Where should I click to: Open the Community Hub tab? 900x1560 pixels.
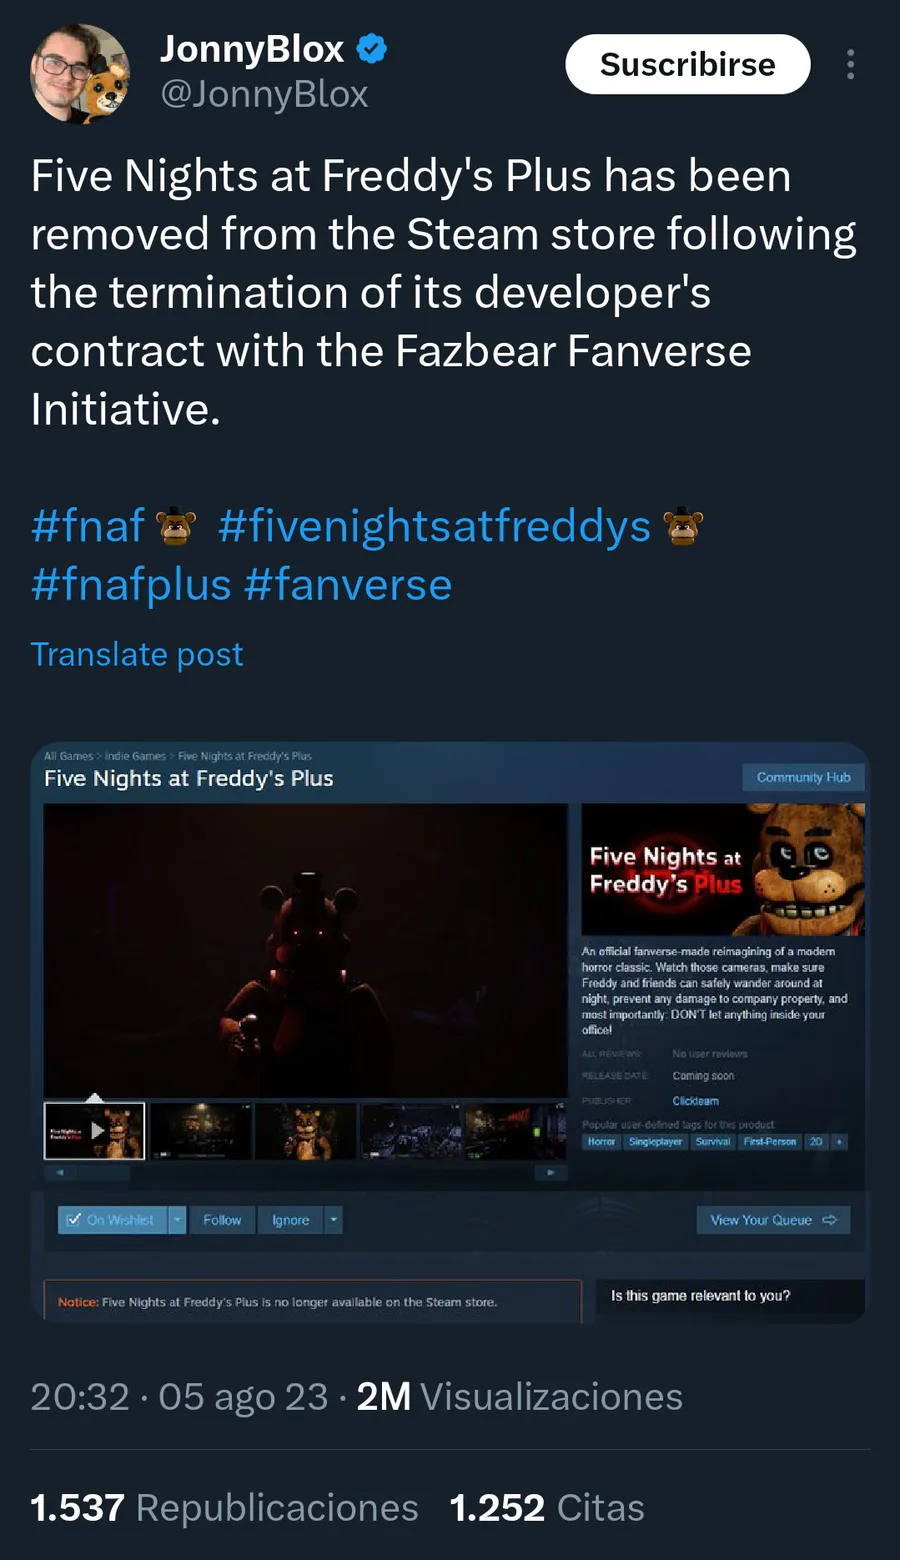[x=803, y=777]
